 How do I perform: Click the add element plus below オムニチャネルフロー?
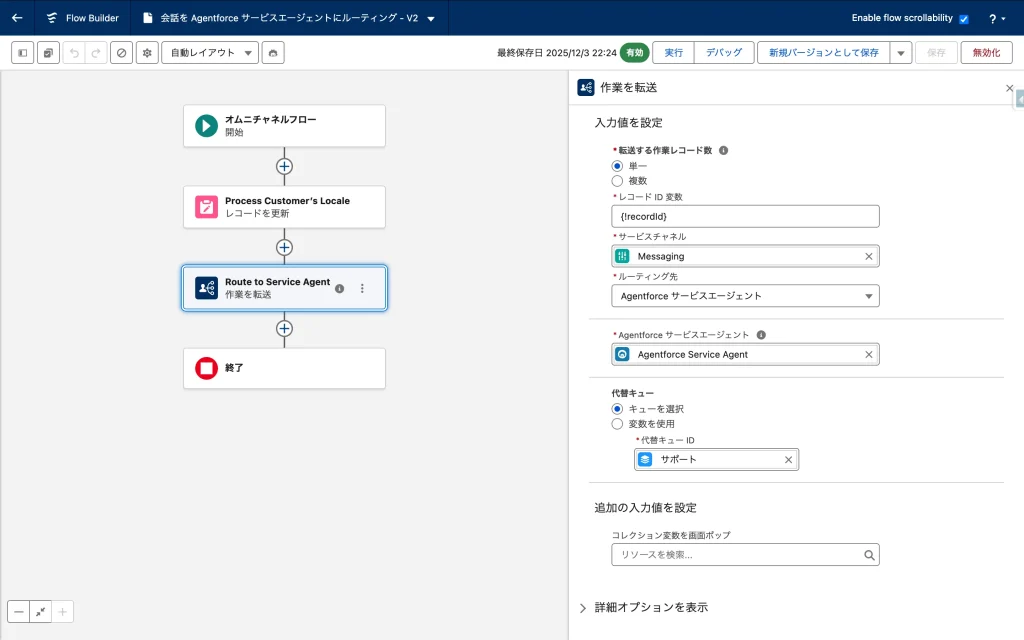click(284, 166)
